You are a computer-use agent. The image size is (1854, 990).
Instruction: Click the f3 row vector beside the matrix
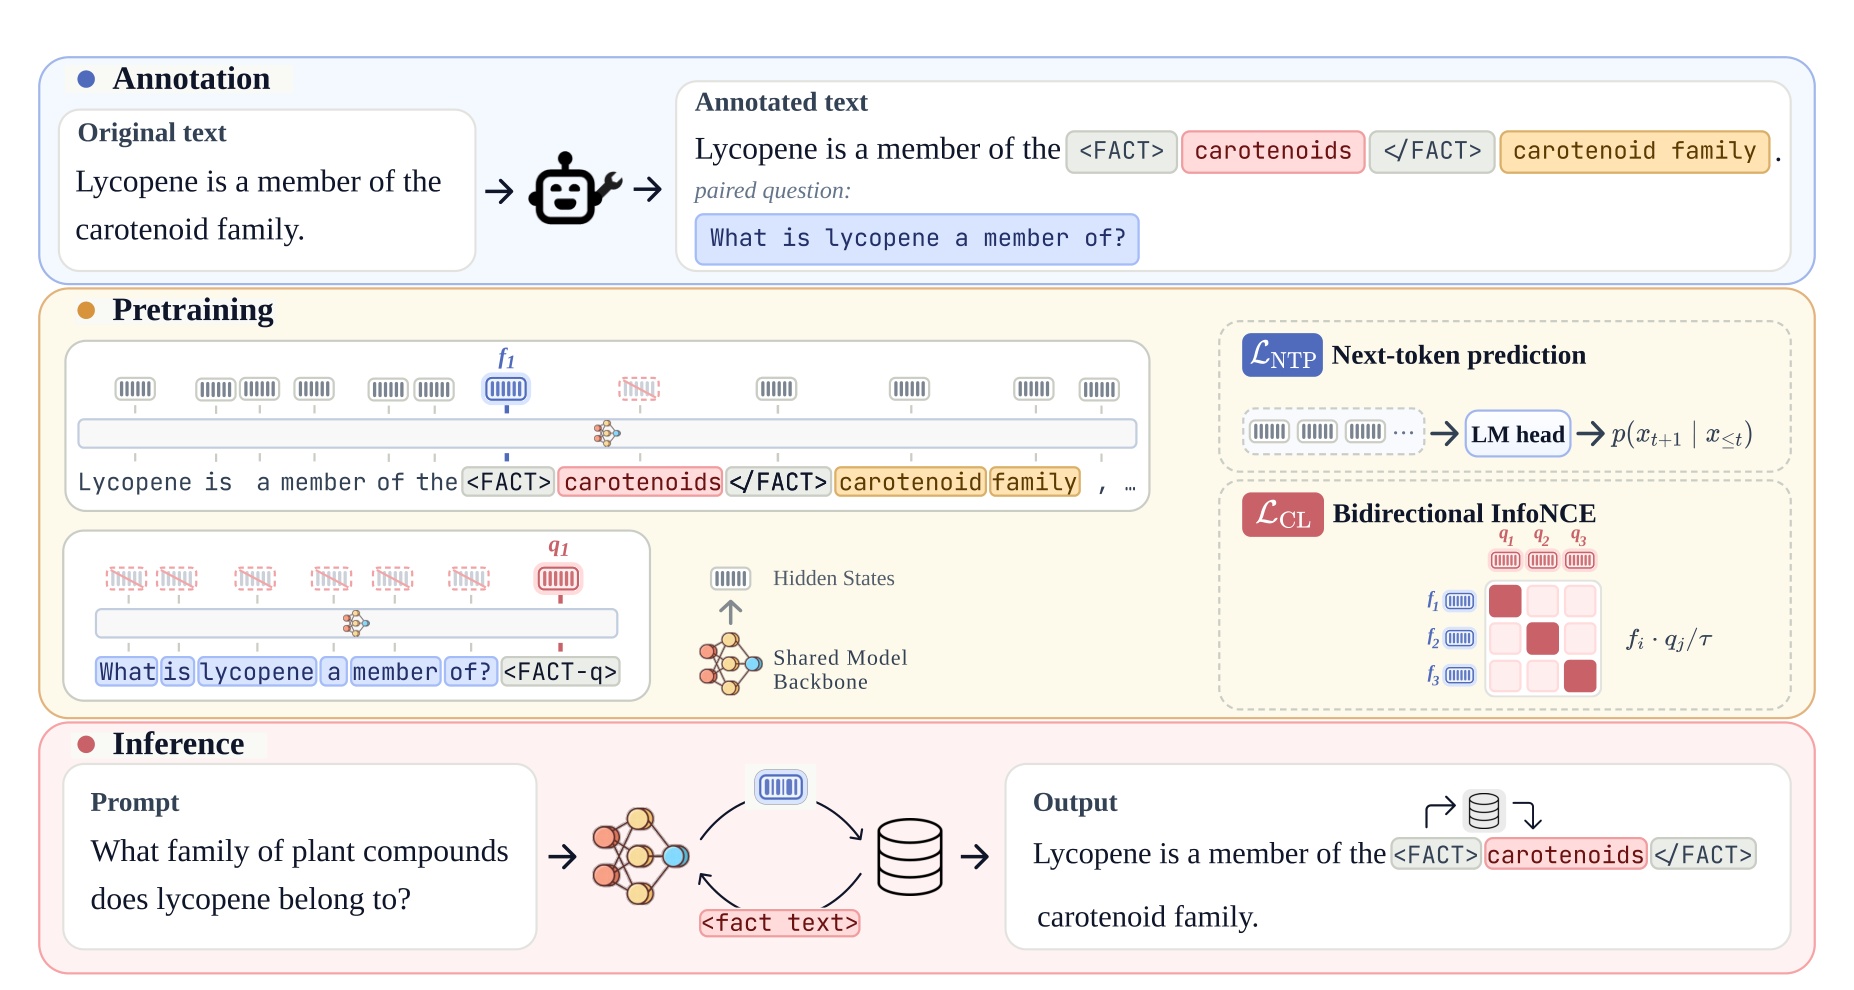click(x=1460, y=675)
